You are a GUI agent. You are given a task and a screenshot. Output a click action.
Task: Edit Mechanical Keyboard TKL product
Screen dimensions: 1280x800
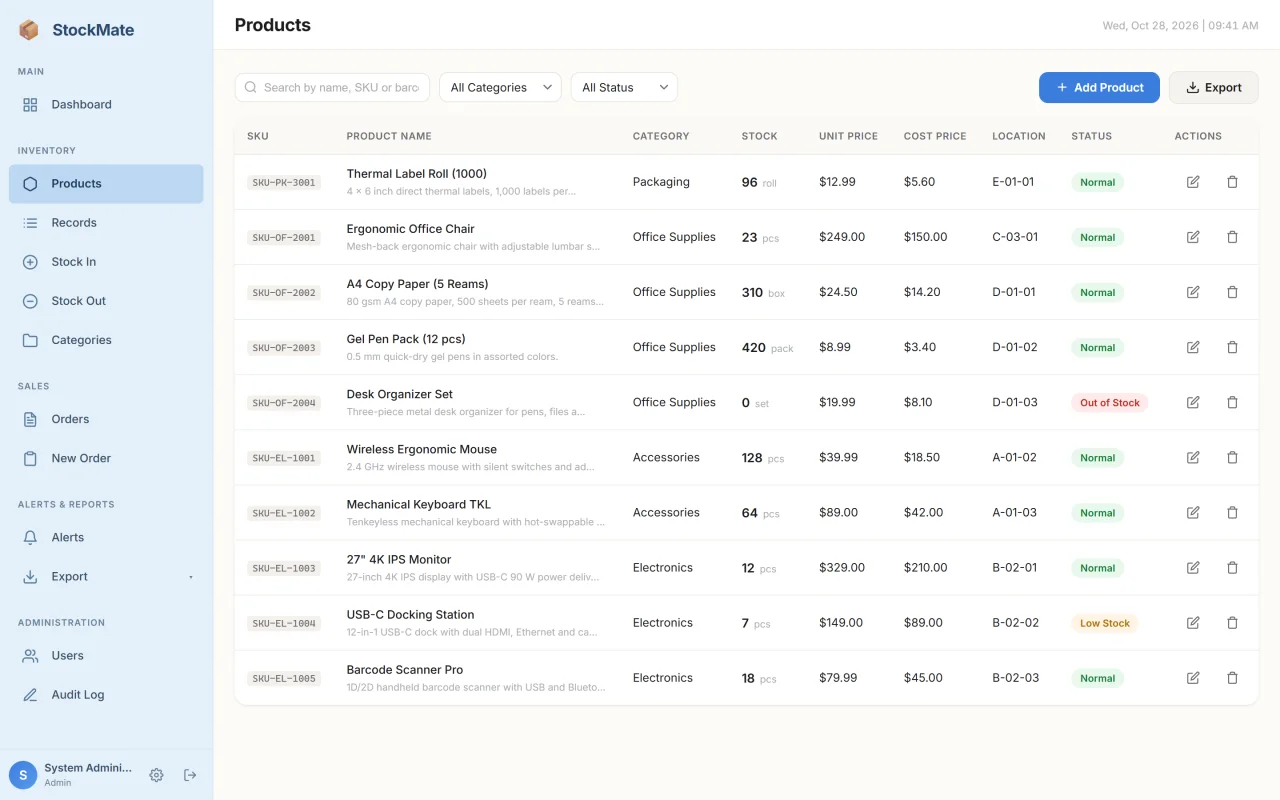point(1193,512)
